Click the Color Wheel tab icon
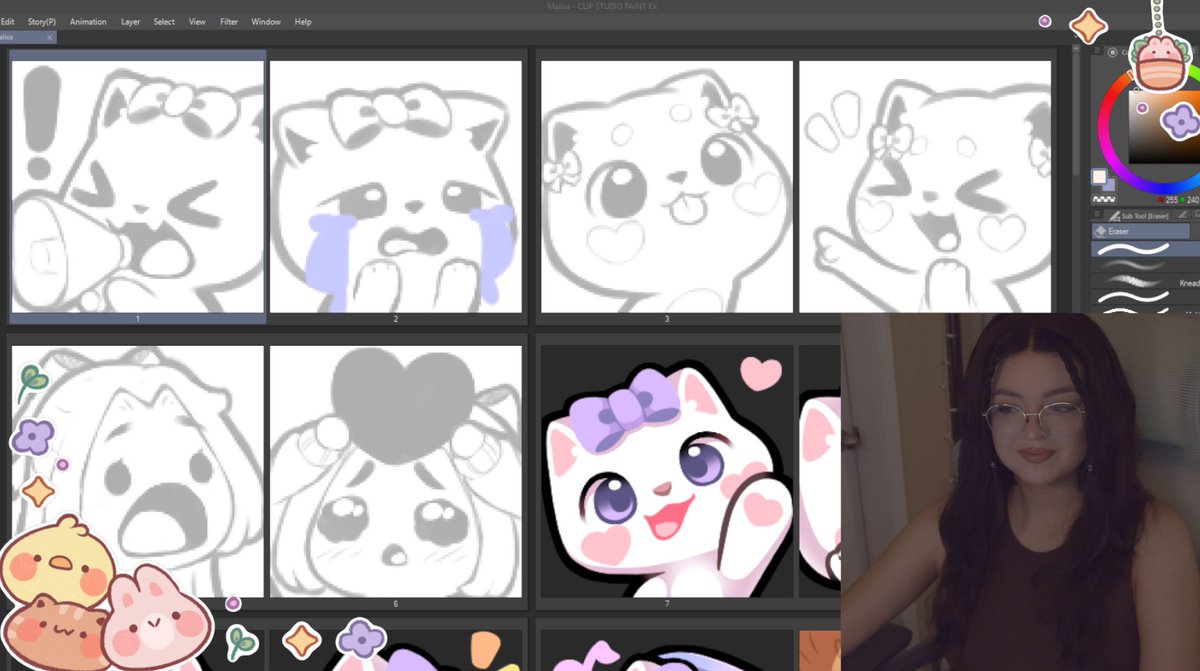 point(1112,52)
